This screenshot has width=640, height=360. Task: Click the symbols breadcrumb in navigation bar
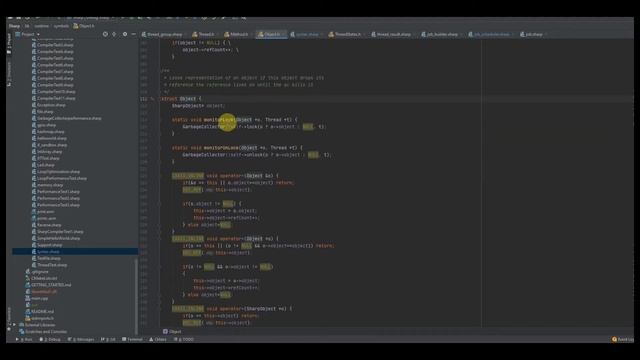pos(61,26)
